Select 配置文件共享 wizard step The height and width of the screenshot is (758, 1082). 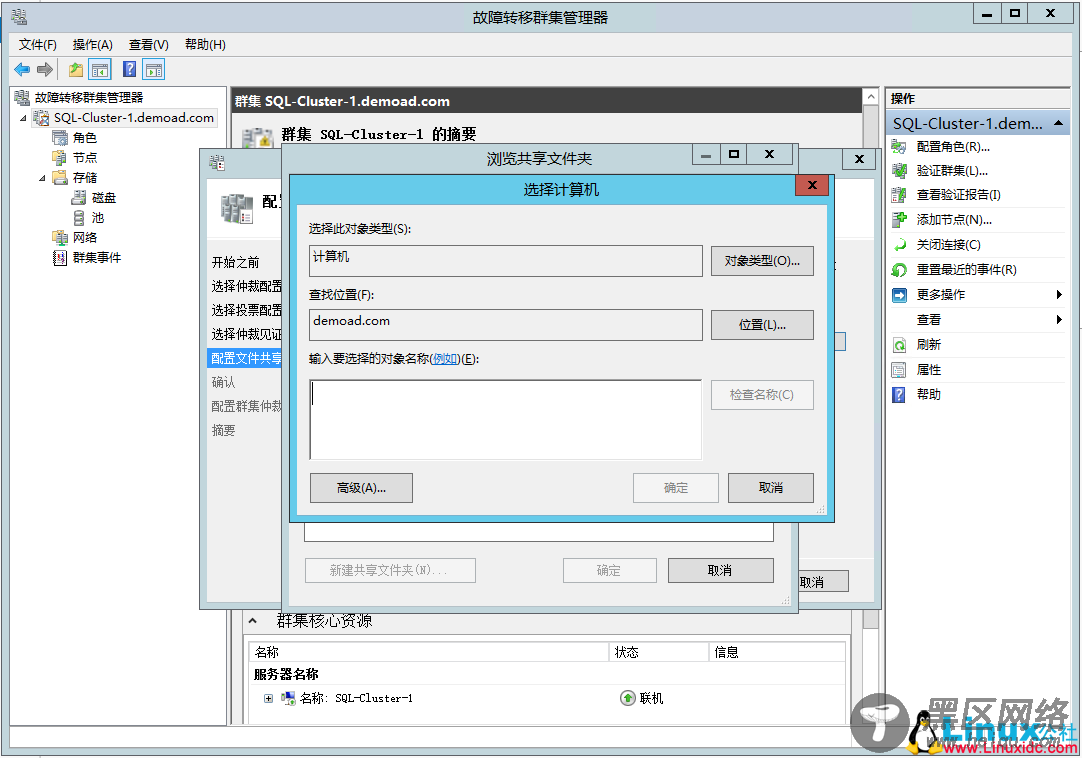[246, 358]
